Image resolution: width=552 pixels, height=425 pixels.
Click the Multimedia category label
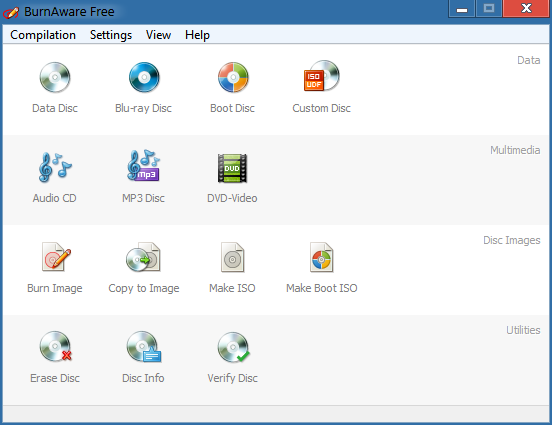click(x=515, y=150)
